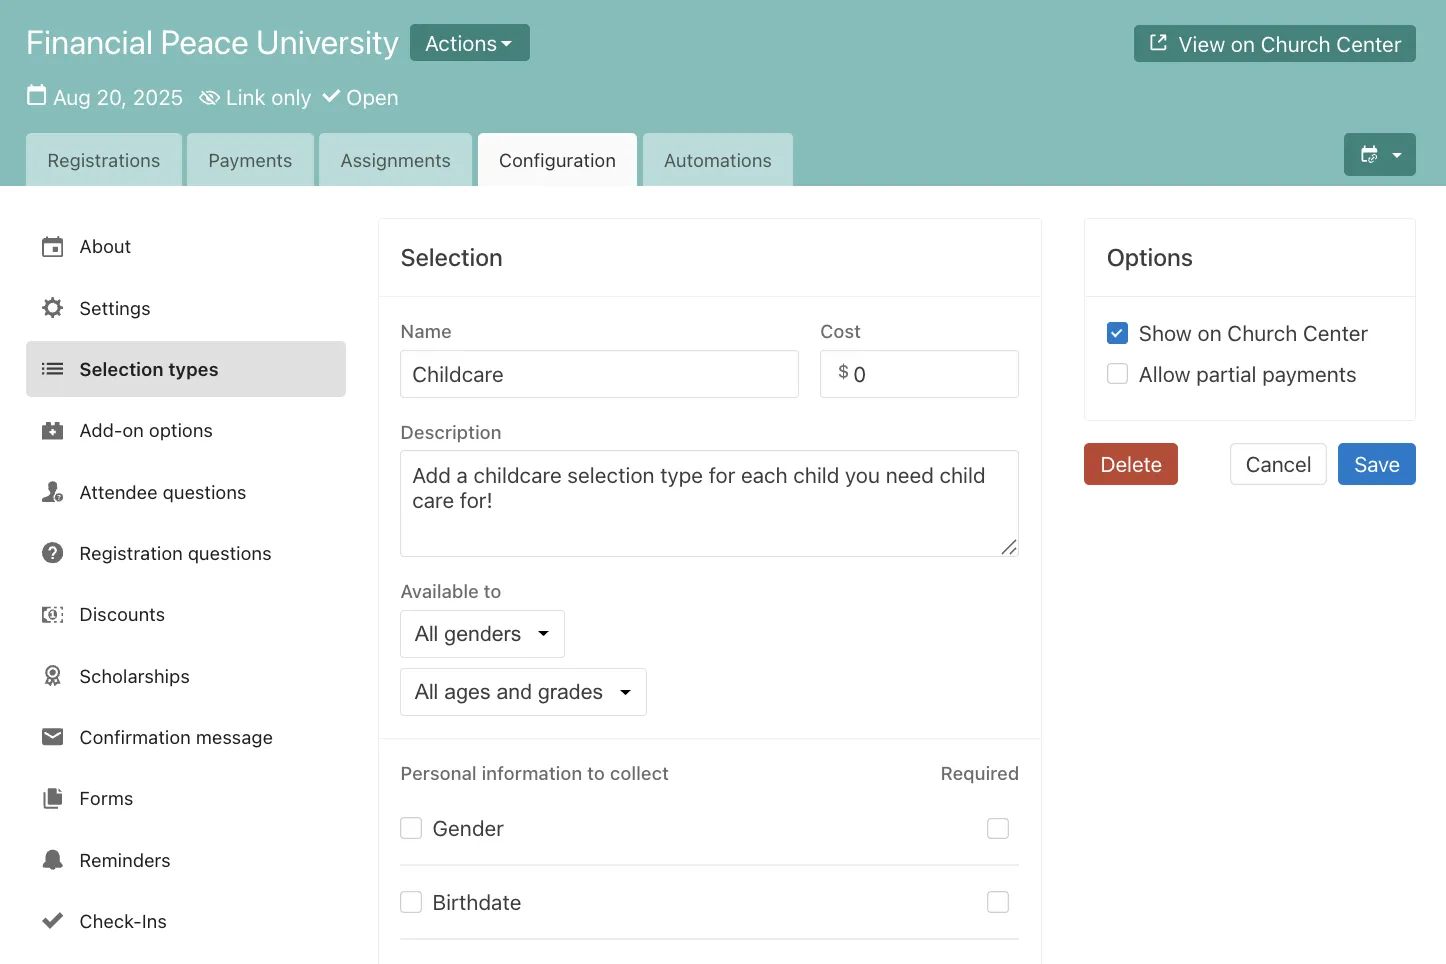Viewport: 1446px width, 964px height.
Task: Click the Registration questions help icon
Action: tap(52, 553)
